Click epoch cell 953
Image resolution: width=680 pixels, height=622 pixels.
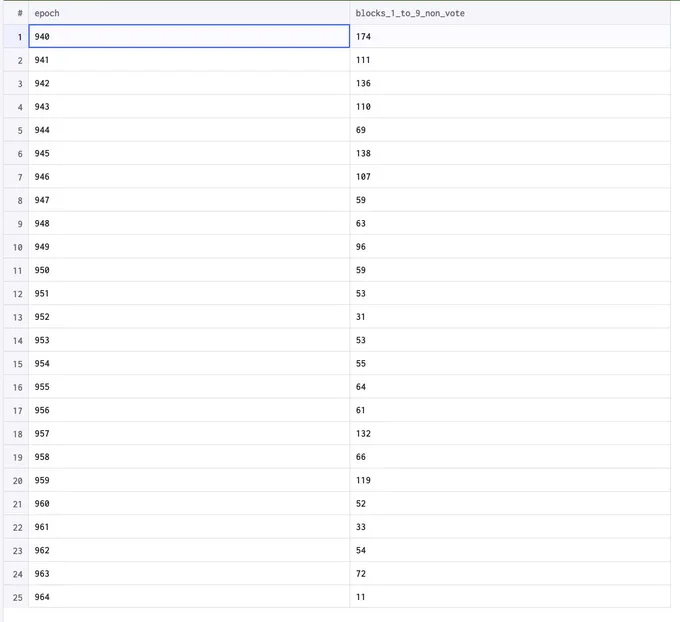point(189,340)
